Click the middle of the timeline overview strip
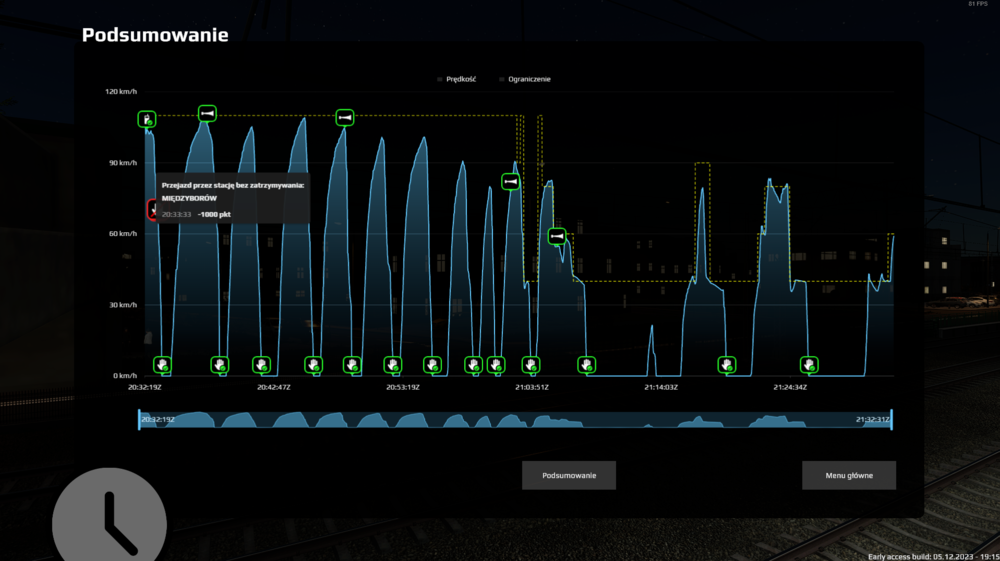1000x561 pixels. tap(515, 420)
